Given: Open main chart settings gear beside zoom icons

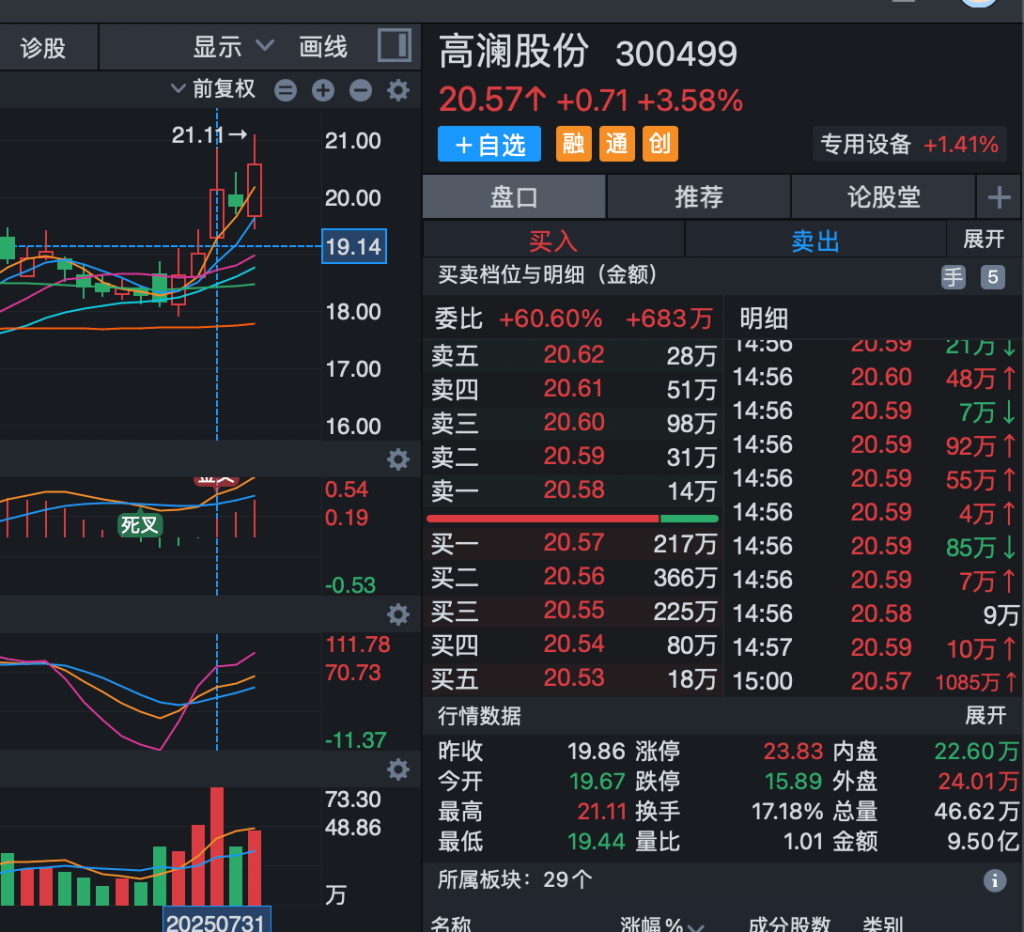Looking at the screenshot, I should click(398, 90).
